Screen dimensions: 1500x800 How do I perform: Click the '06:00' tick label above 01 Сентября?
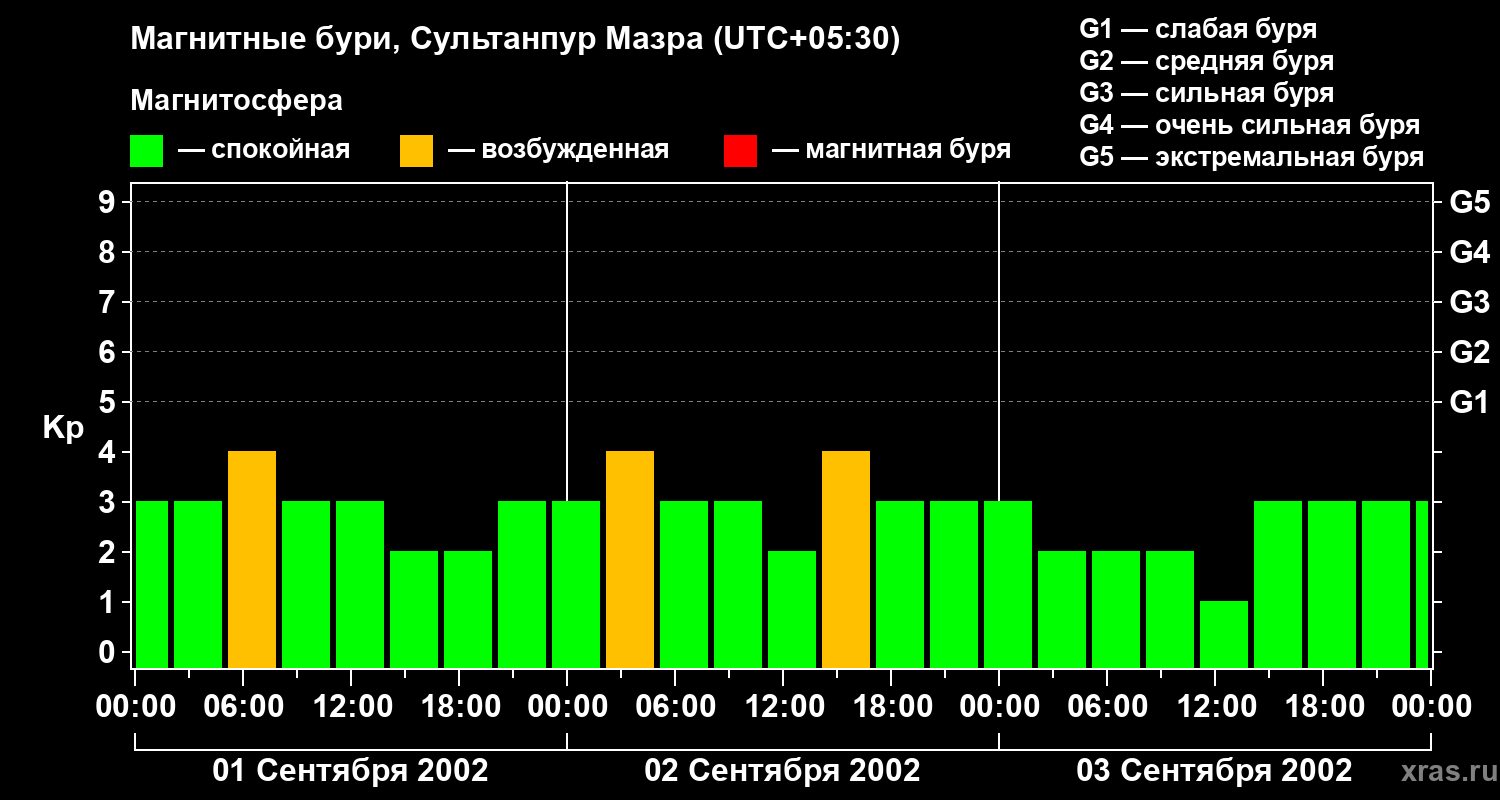(x=243, y=707)
